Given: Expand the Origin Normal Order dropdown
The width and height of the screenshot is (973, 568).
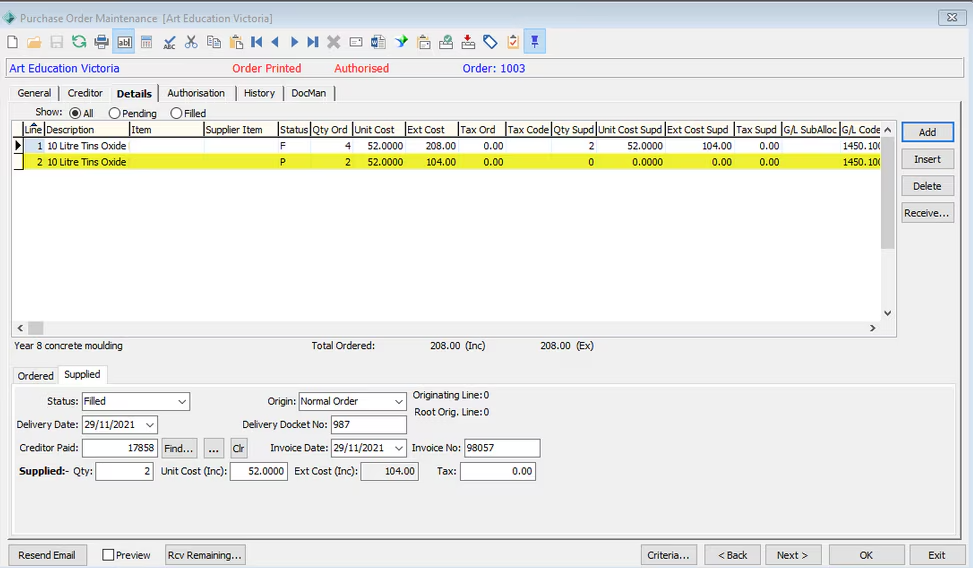Looking at the screenshot, I should [x=397, y=401].
